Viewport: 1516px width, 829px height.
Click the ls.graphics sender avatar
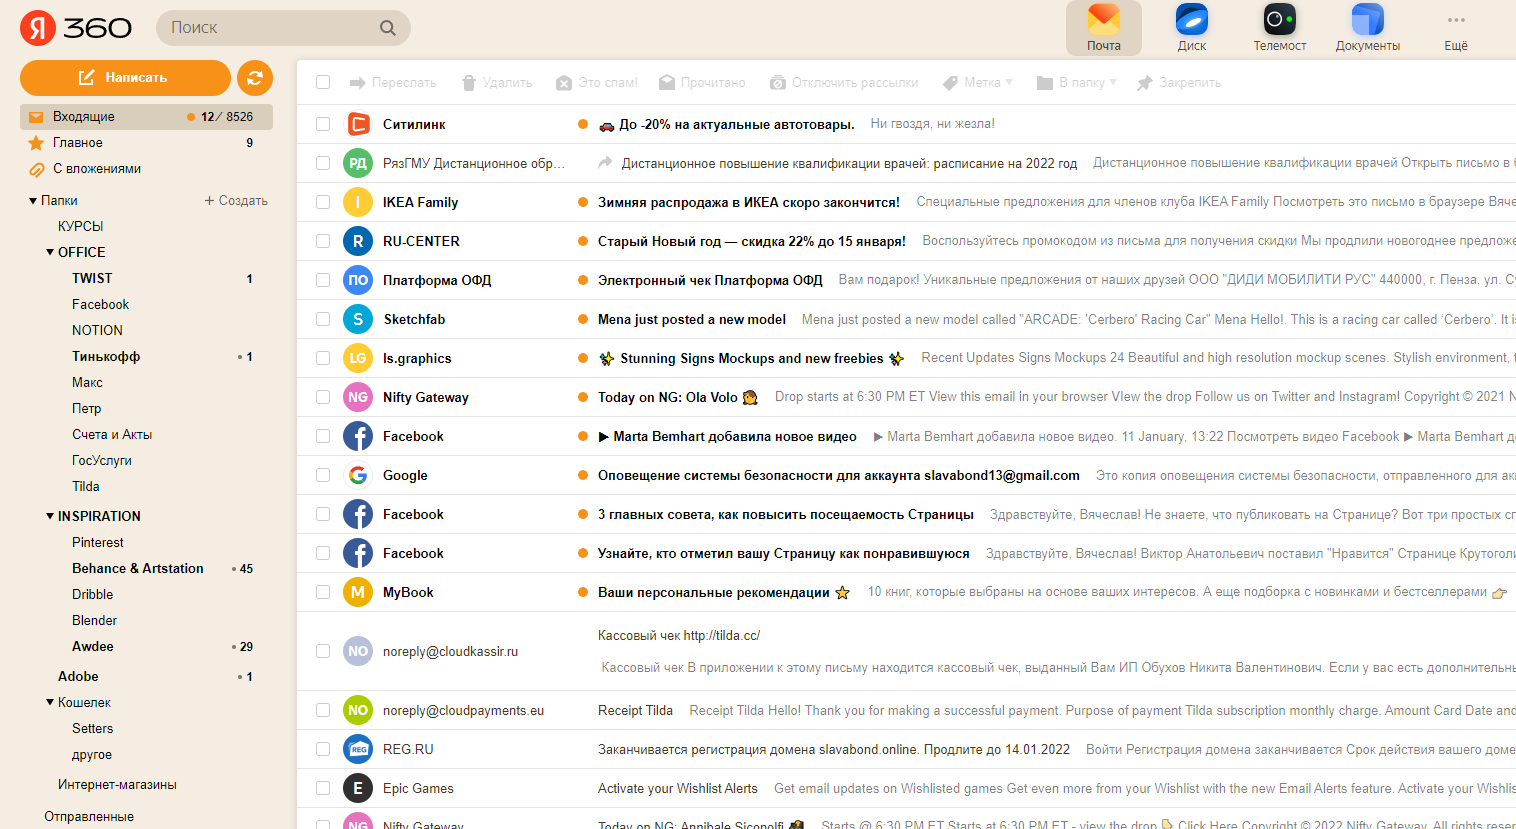tap(358, 358)
